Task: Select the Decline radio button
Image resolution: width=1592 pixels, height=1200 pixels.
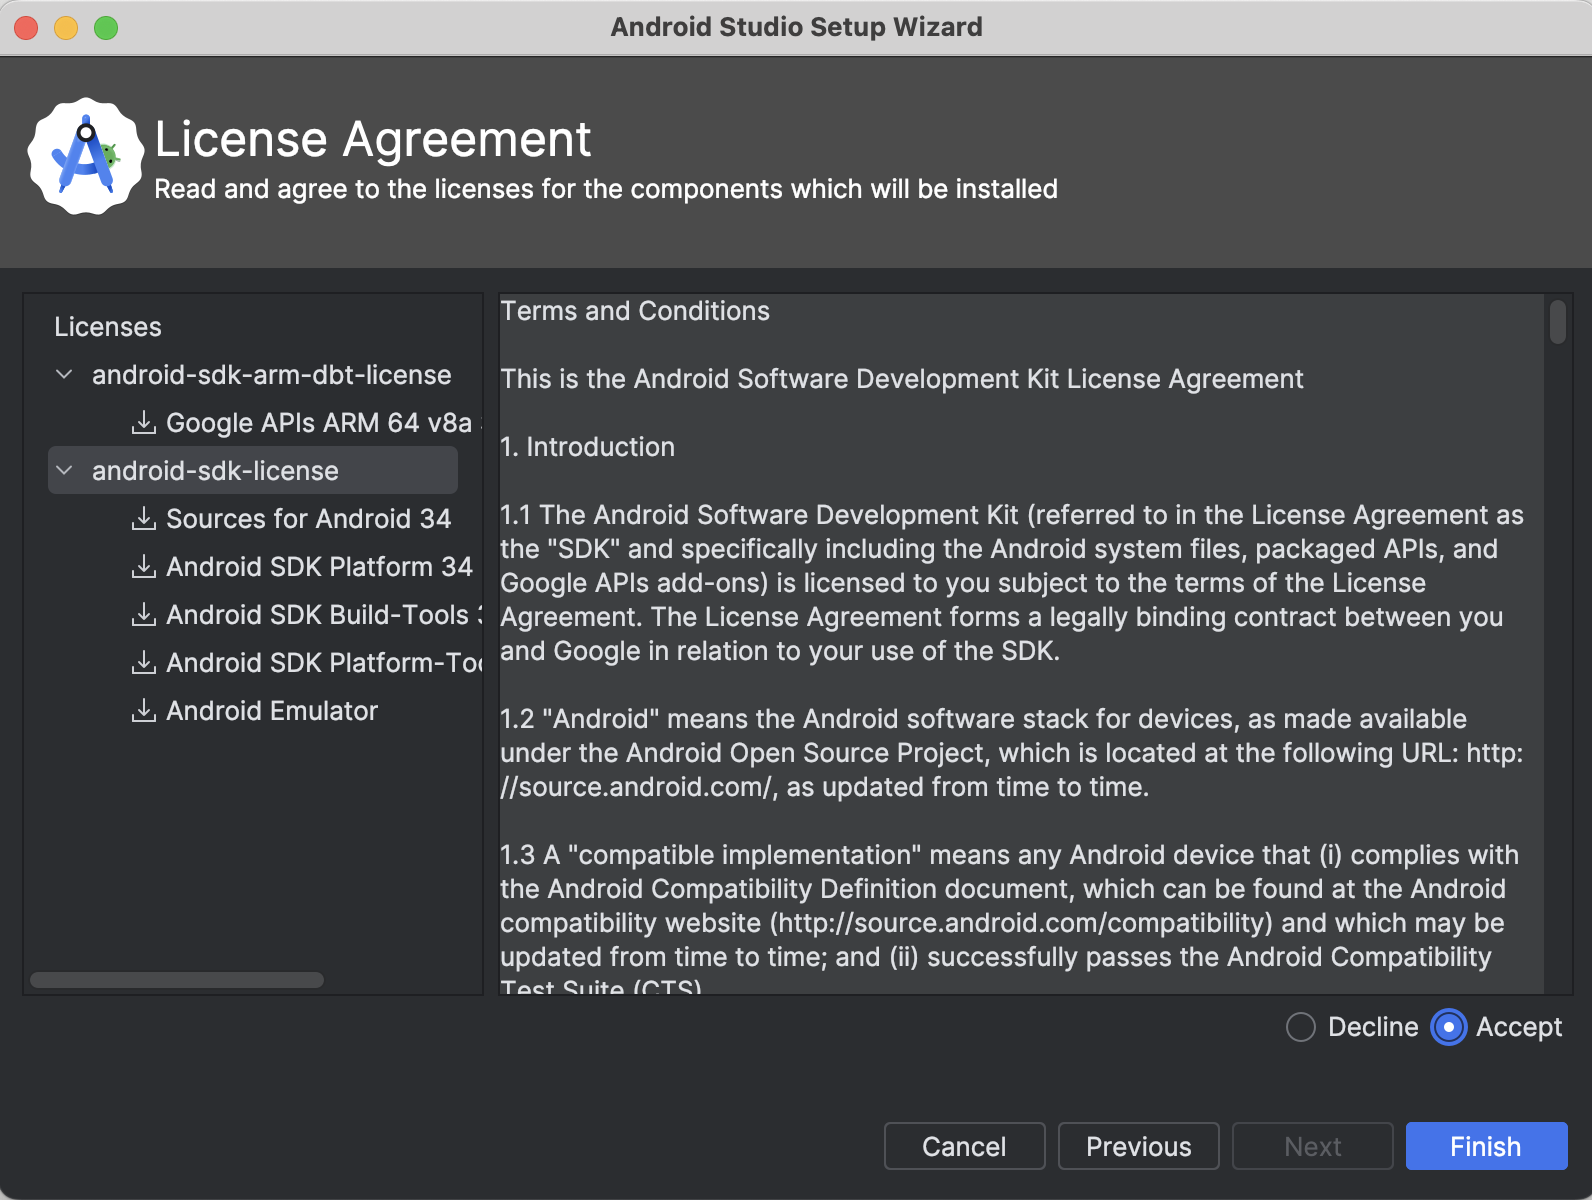Action: point(1301,1027)
